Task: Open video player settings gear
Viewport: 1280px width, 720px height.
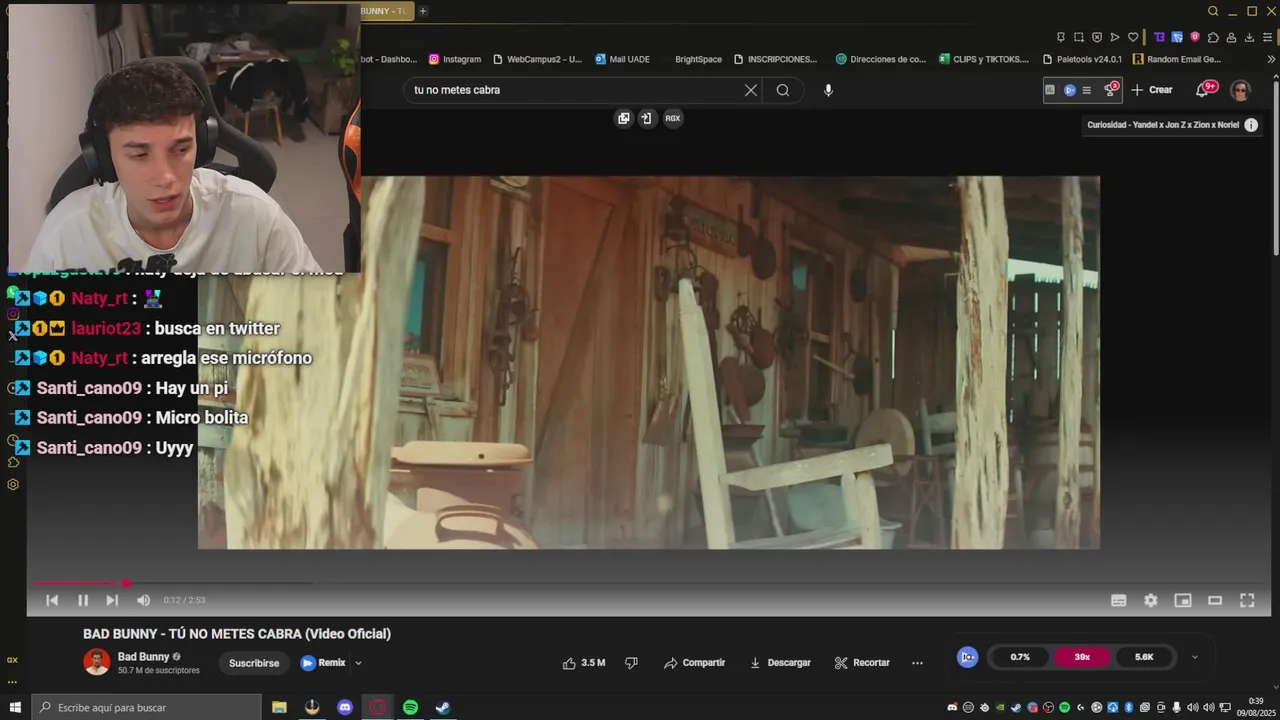Action: (1151, 600)
